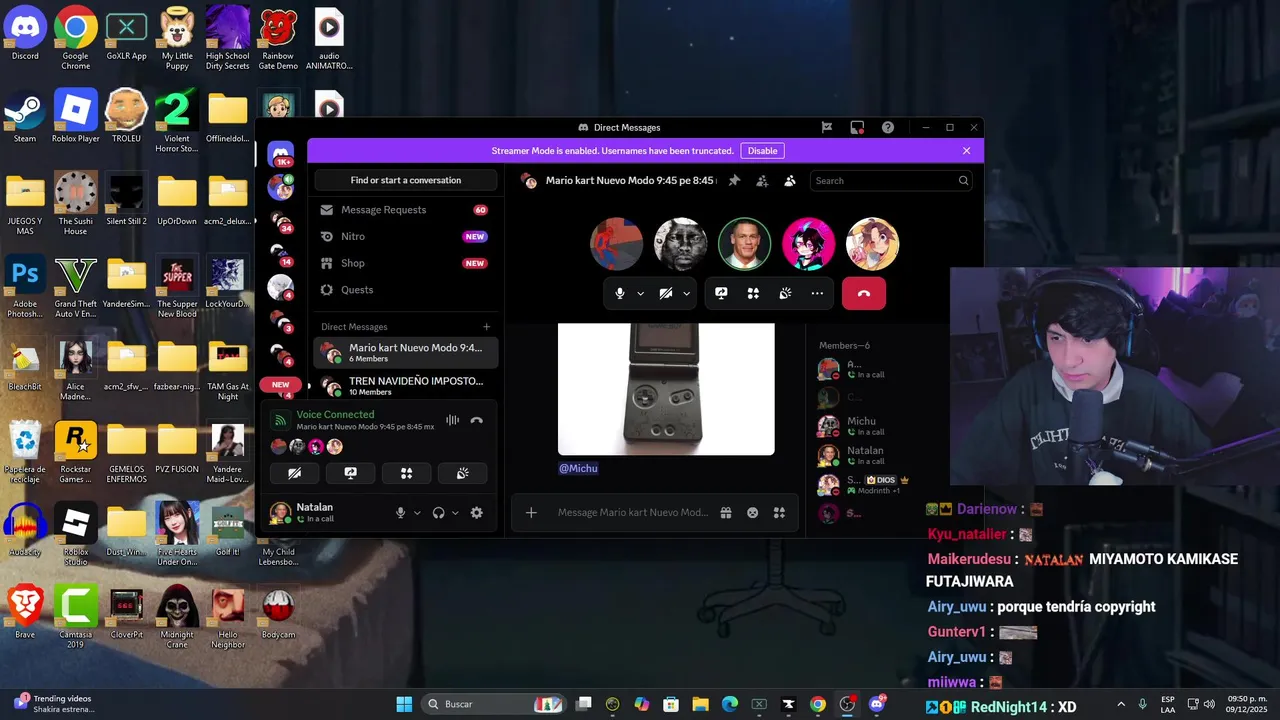Click the John Cena avatar in the call
Image resolution: width=1280 pixels, height=720 pixels.
pos(744,244)
